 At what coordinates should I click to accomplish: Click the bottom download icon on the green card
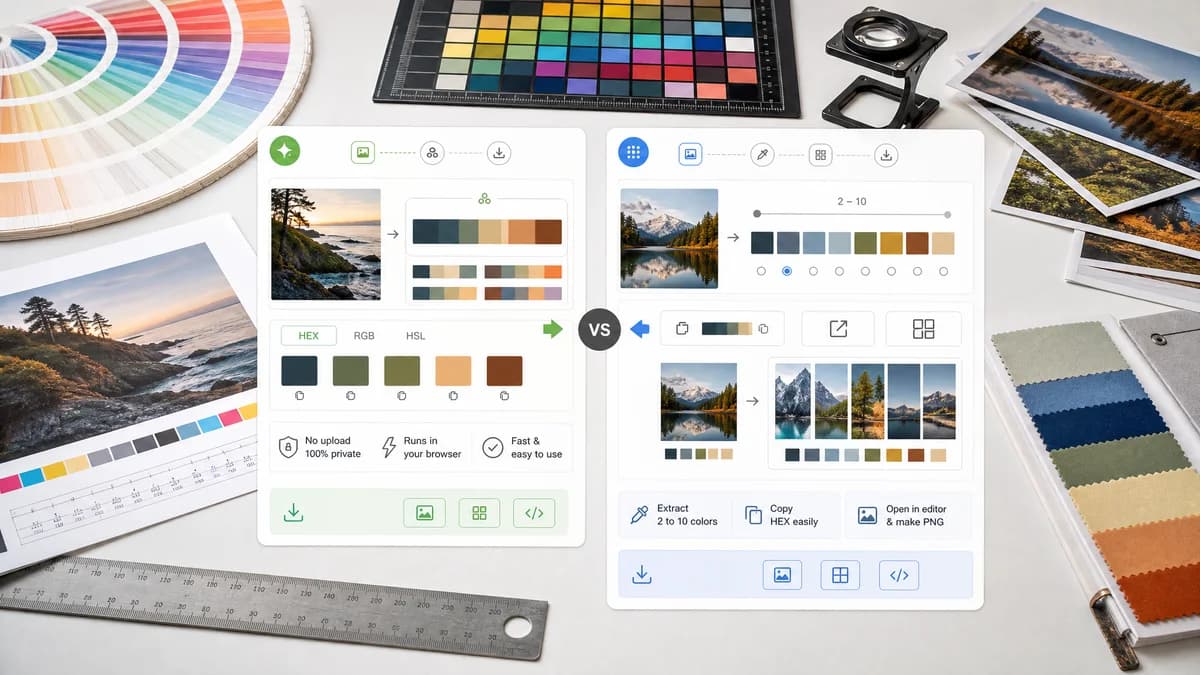[x=293, y=513]
